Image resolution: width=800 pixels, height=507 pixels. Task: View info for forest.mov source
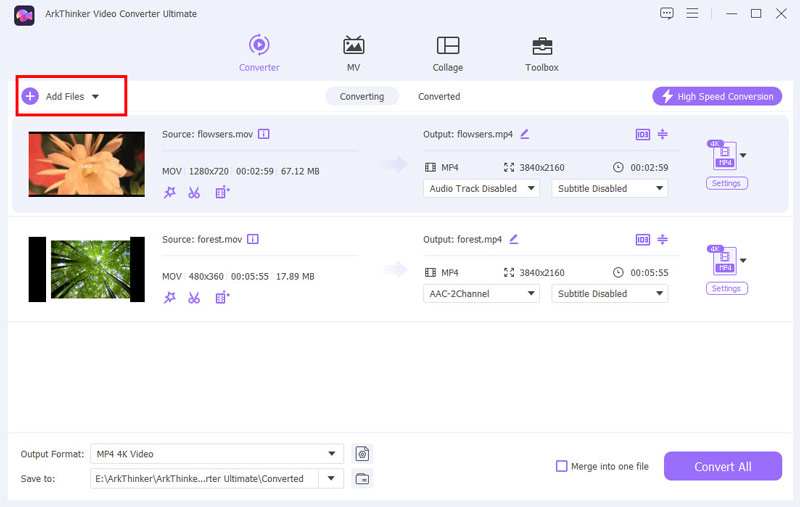tap(253, 239)
